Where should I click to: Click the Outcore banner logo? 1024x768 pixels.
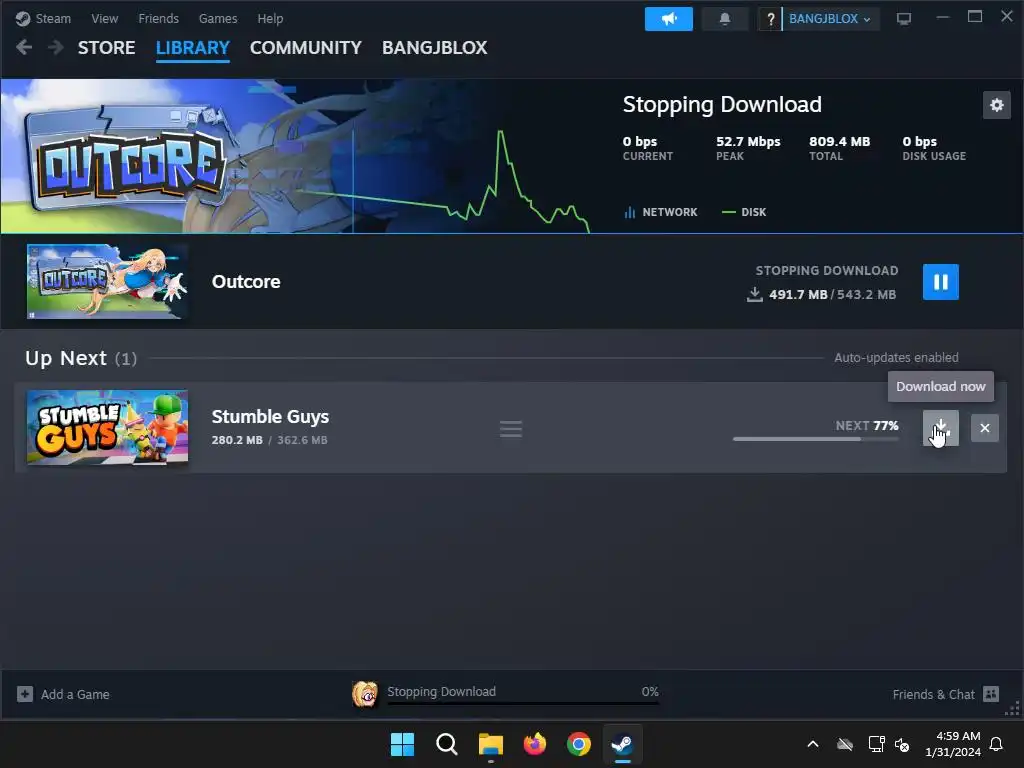coord(129,161)
